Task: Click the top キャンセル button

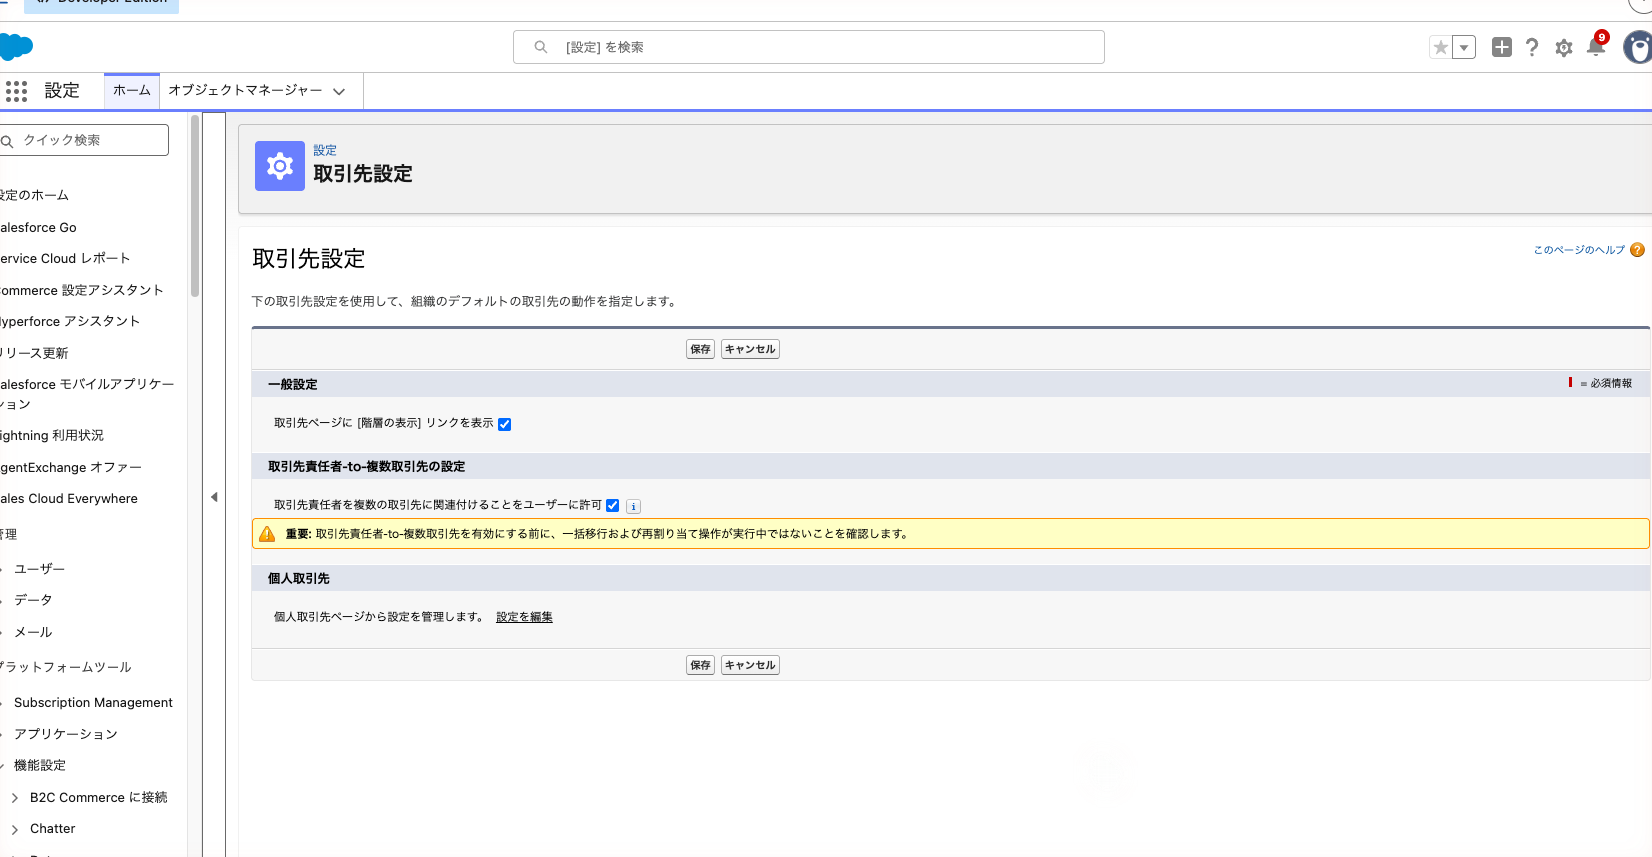Action: [x=750, y=349]
